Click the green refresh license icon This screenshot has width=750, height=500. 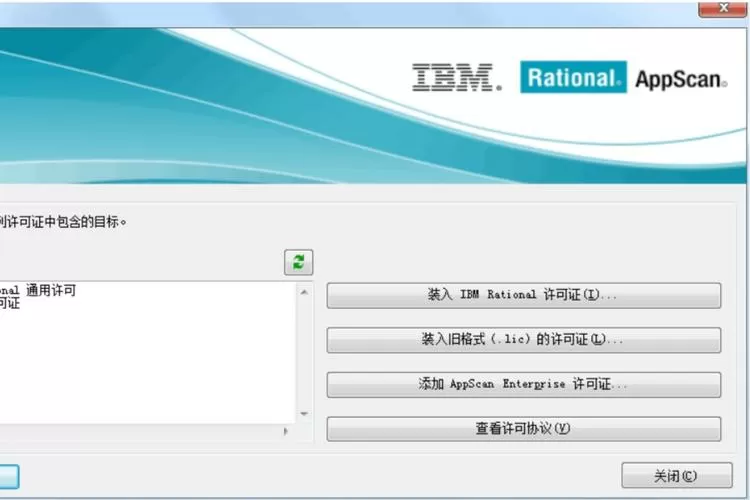[x=298, y=262]
